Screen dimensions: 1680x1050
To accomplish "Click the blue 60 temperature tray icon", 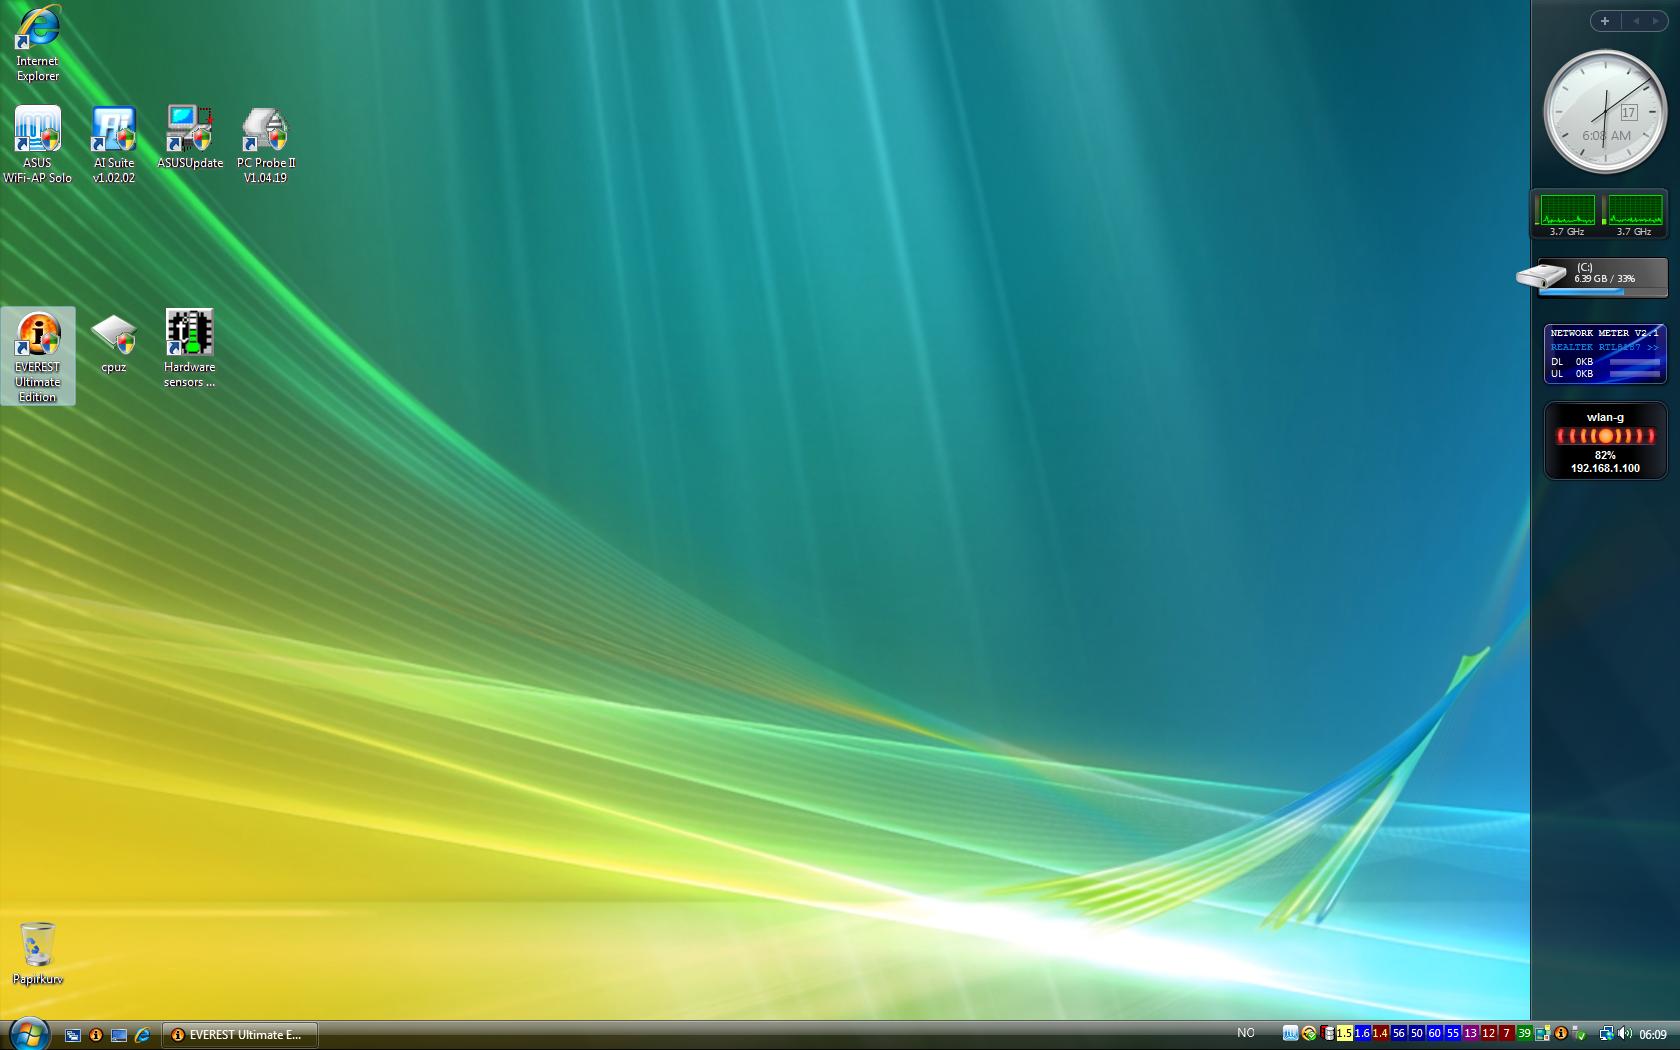I will point(1434,1033).
